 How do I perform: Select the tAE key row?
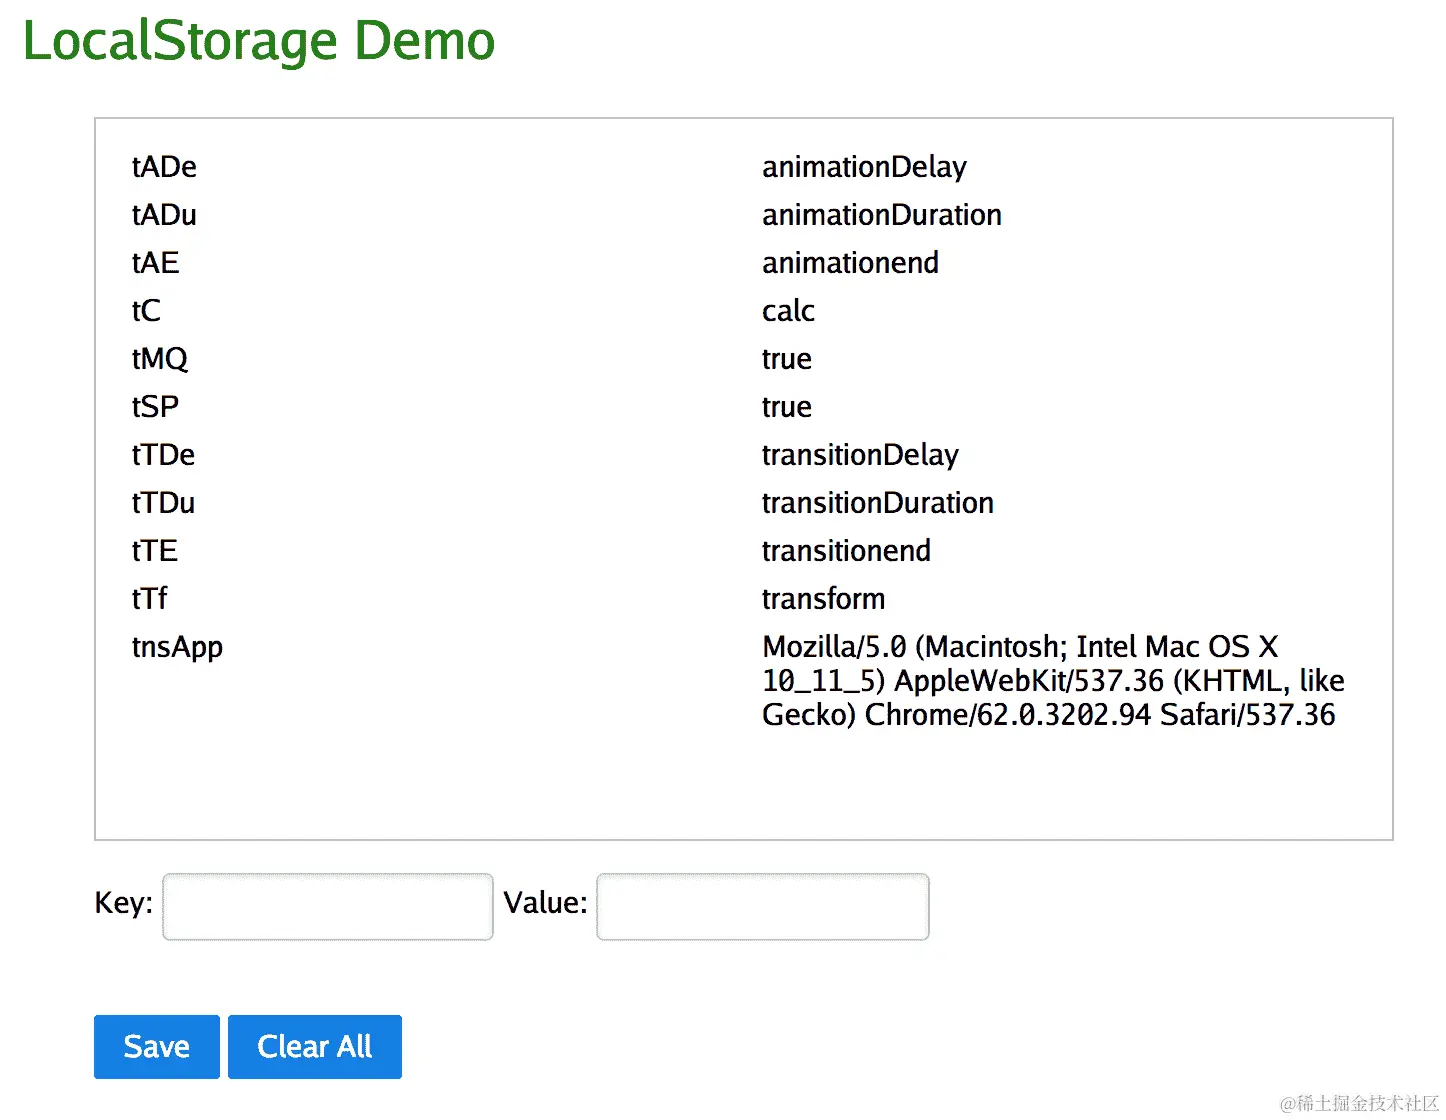tap(155, 263)
